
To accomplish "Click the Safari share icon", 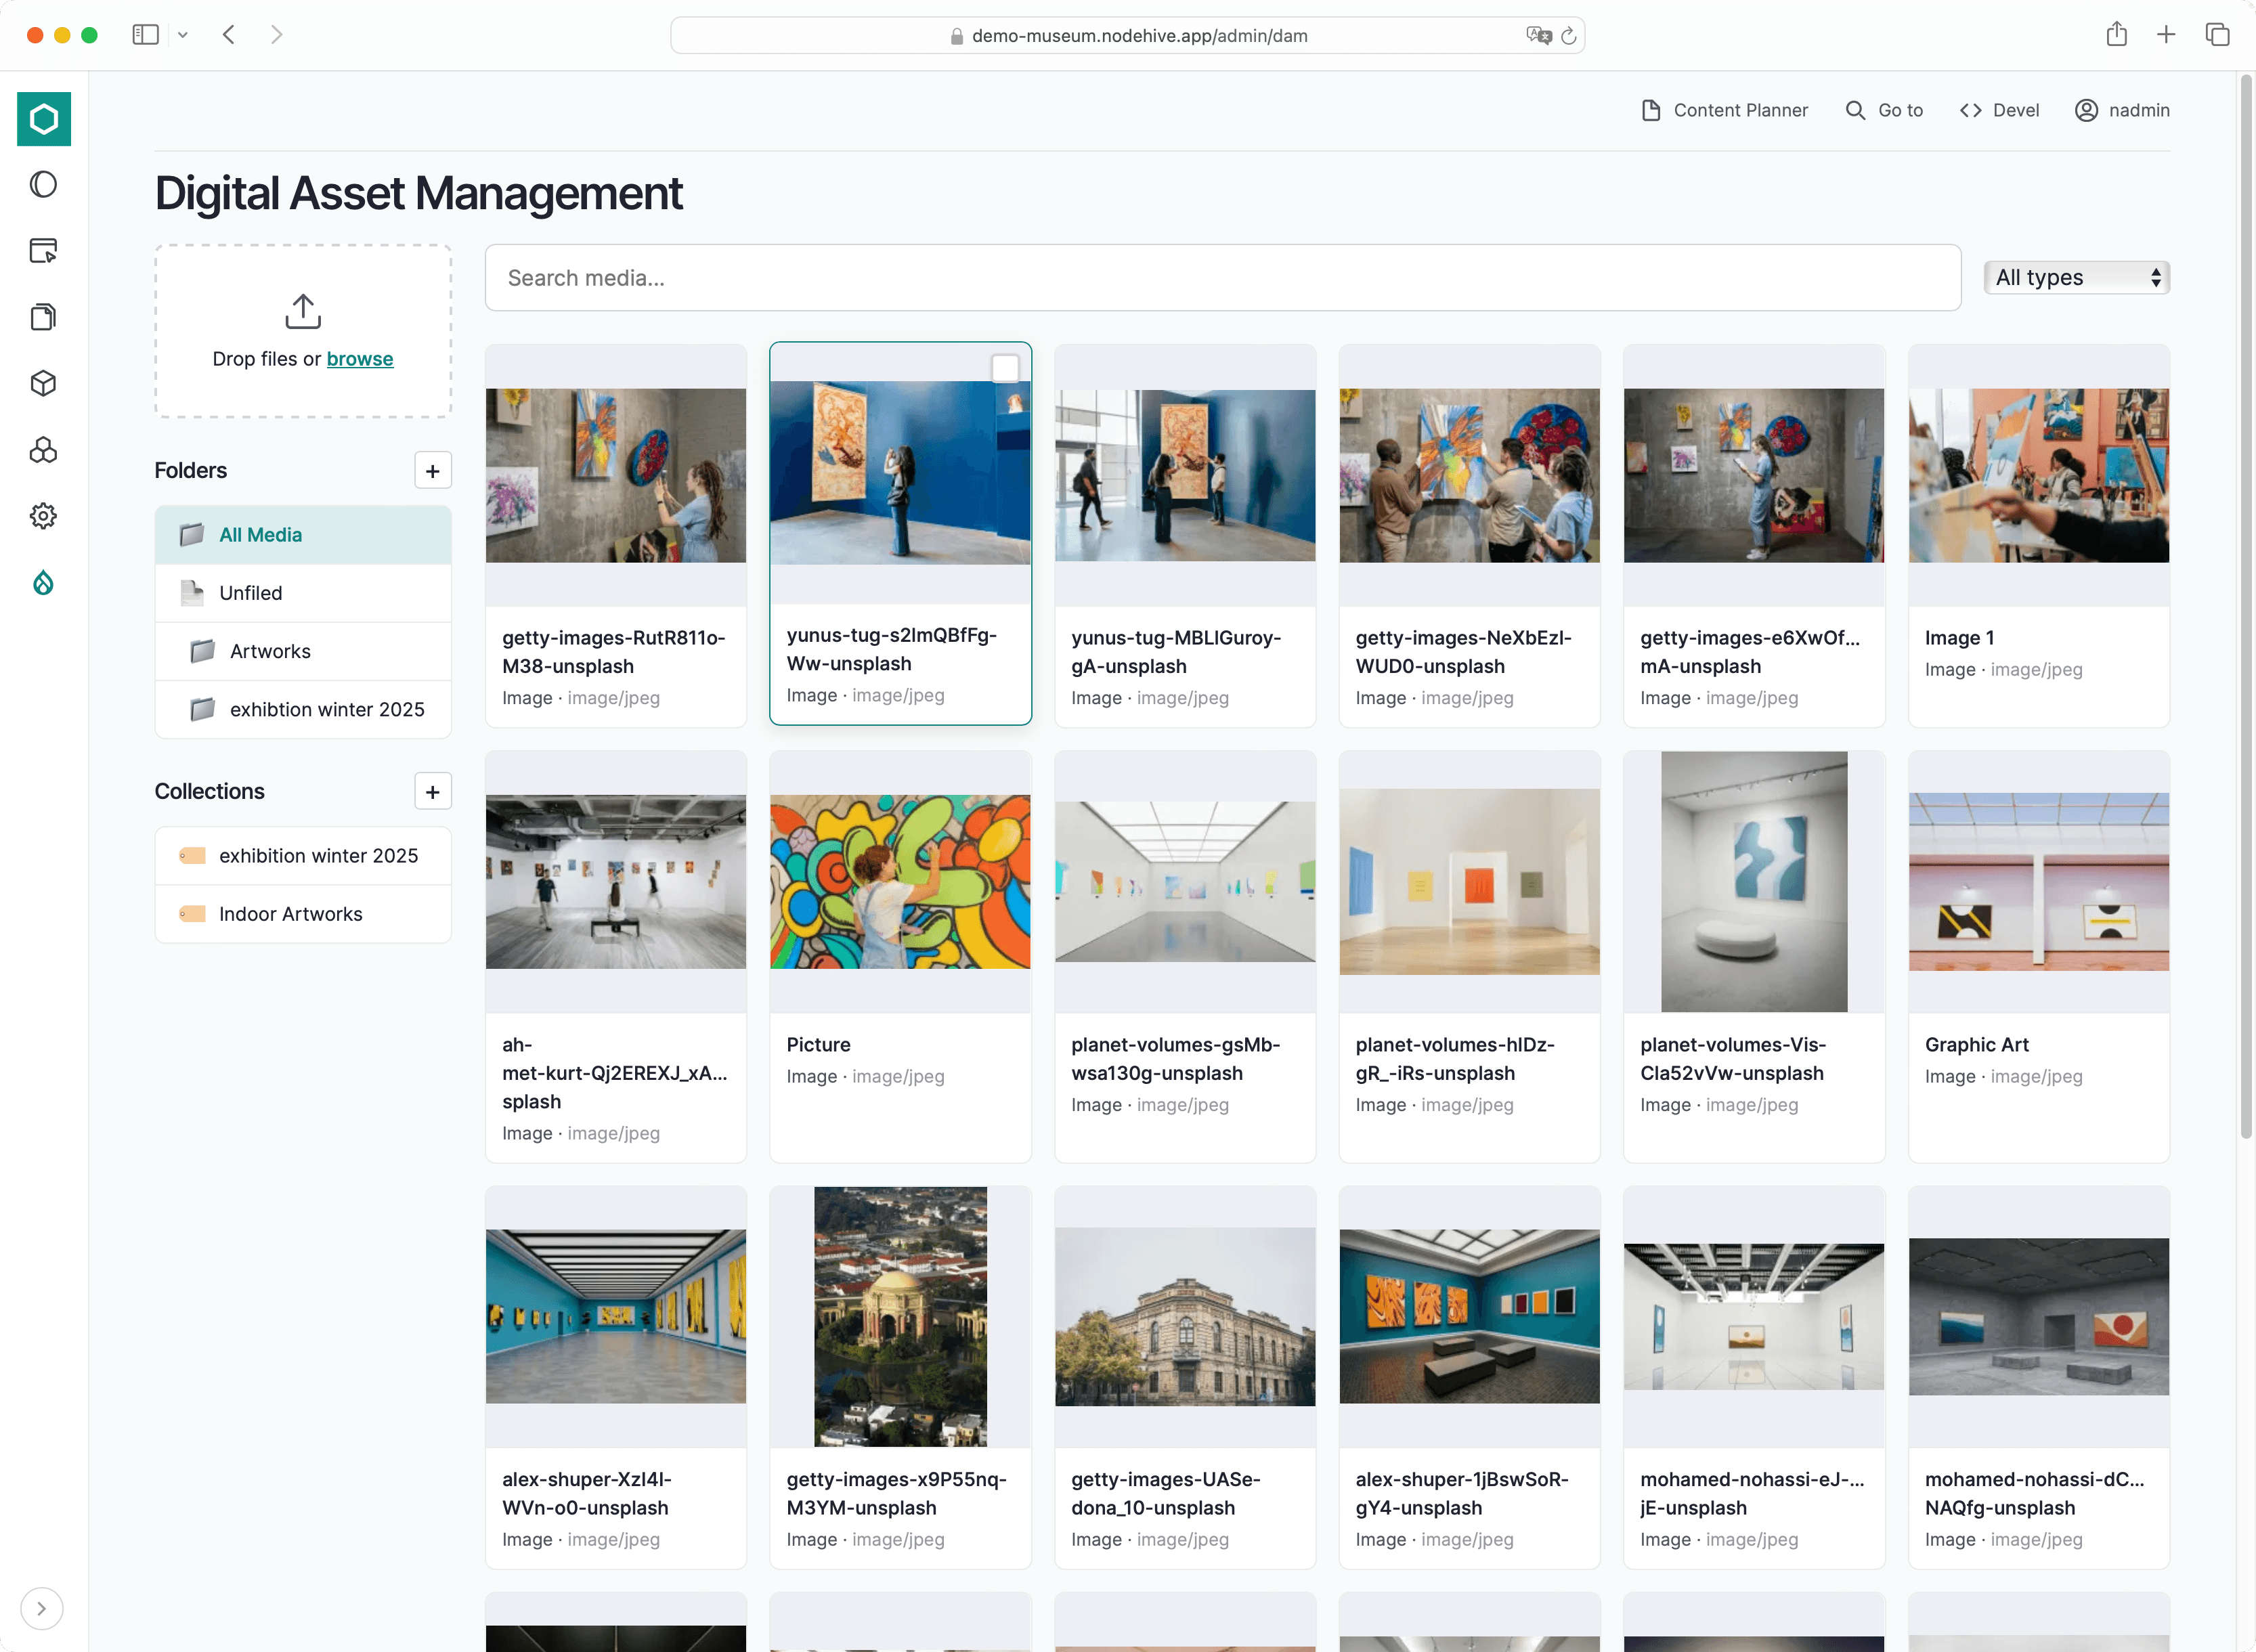I will pyautogui.click(x=2116, y=34).
